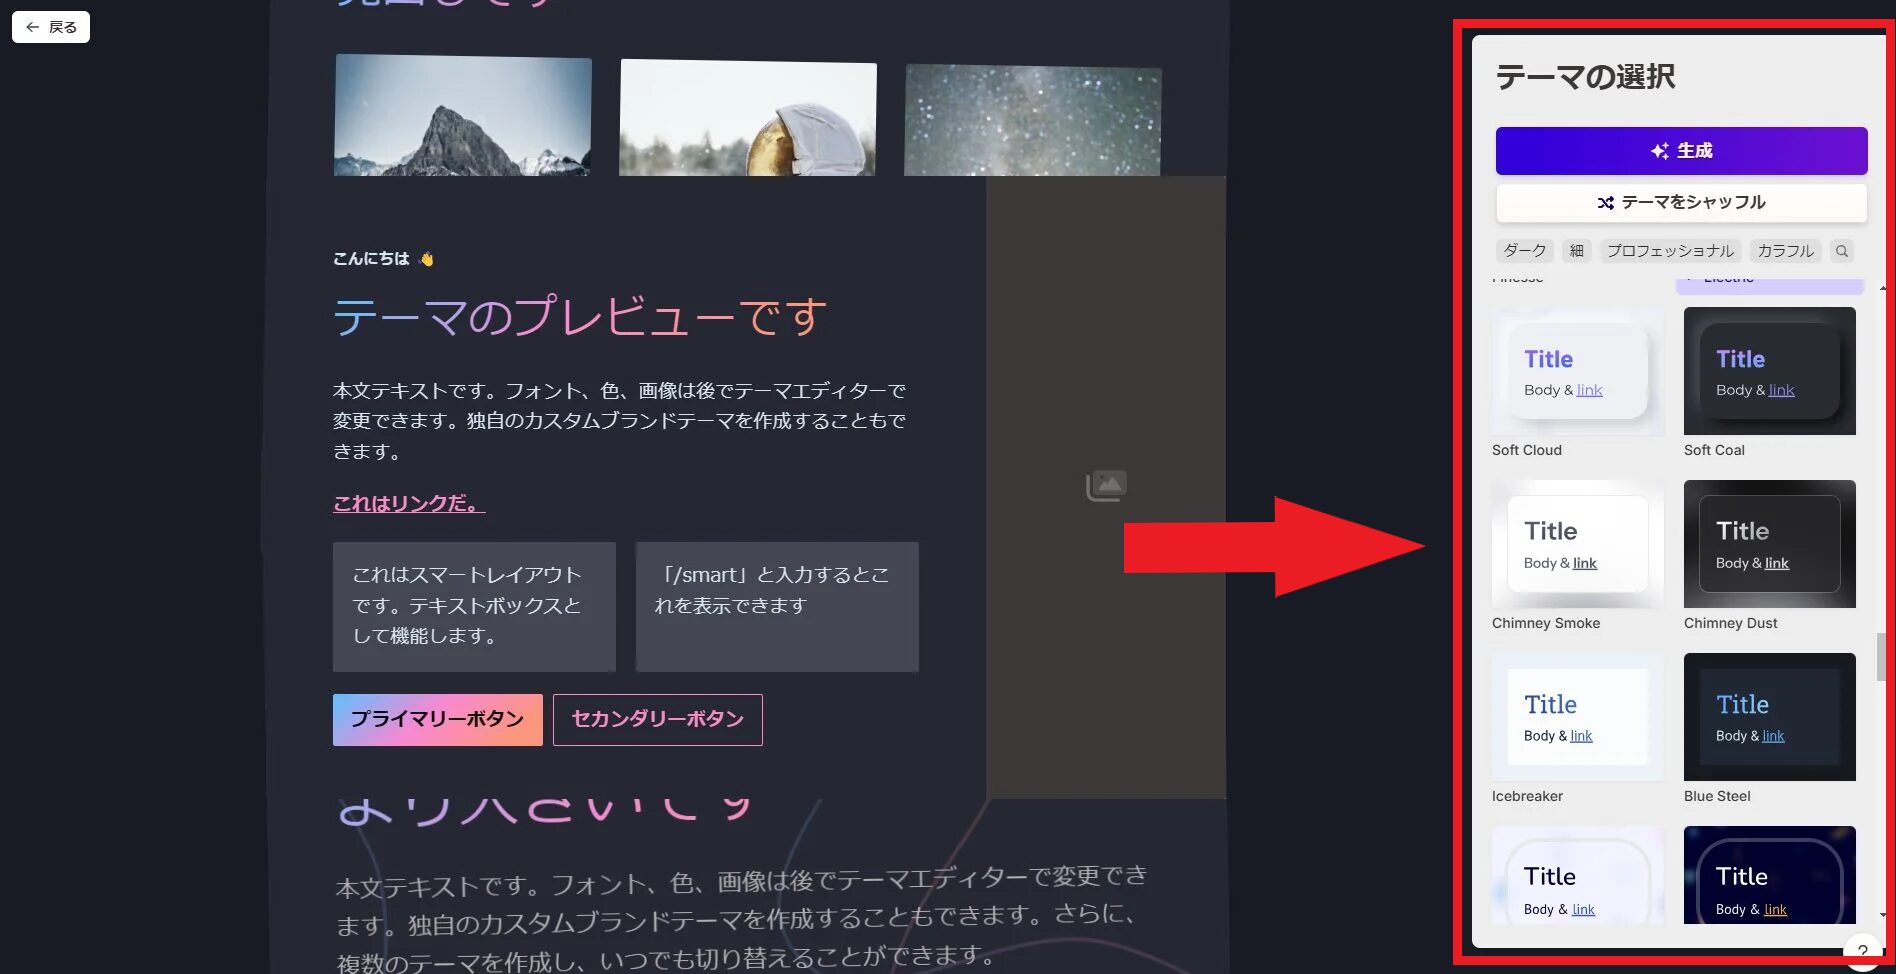Click the テーマのプレビューです heading
Image resolution: width=1896 pixels, height=974 pixels.
point(581,317)
